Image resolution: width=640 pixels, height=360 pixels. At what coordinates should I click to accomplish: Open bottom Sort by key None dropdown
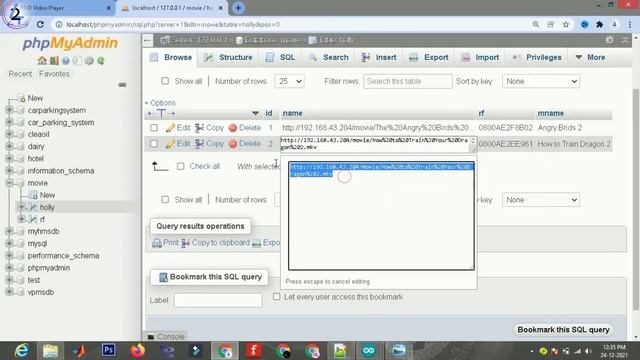[541, 200]
